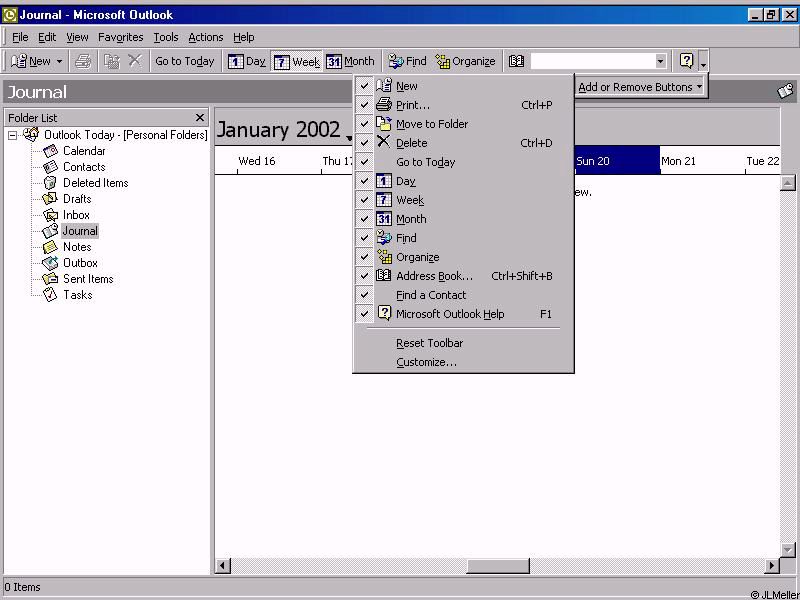Open the Tools menu
Screen dimensions: 800x600
[166, 37]
